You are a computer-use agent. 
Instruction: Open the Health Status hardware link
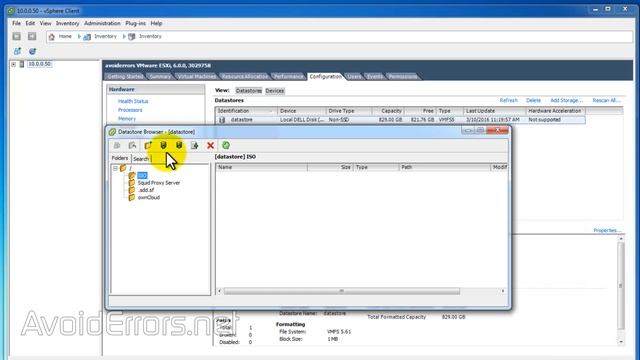133,101
